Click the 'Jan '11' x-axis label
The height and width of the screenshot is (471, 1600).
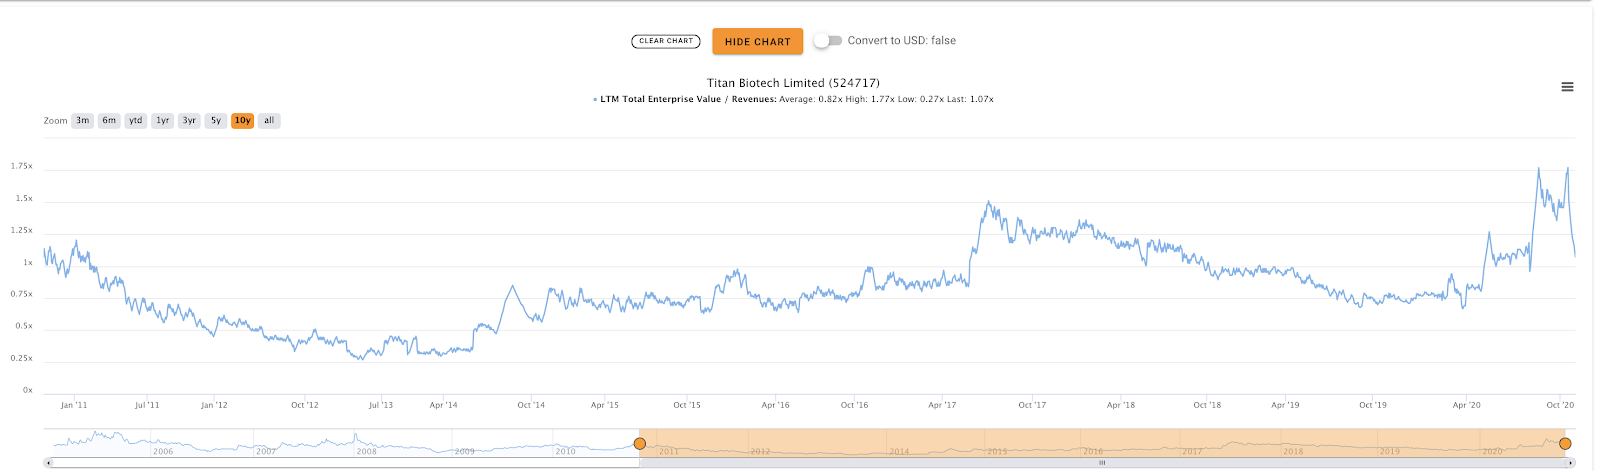point(74,405)
